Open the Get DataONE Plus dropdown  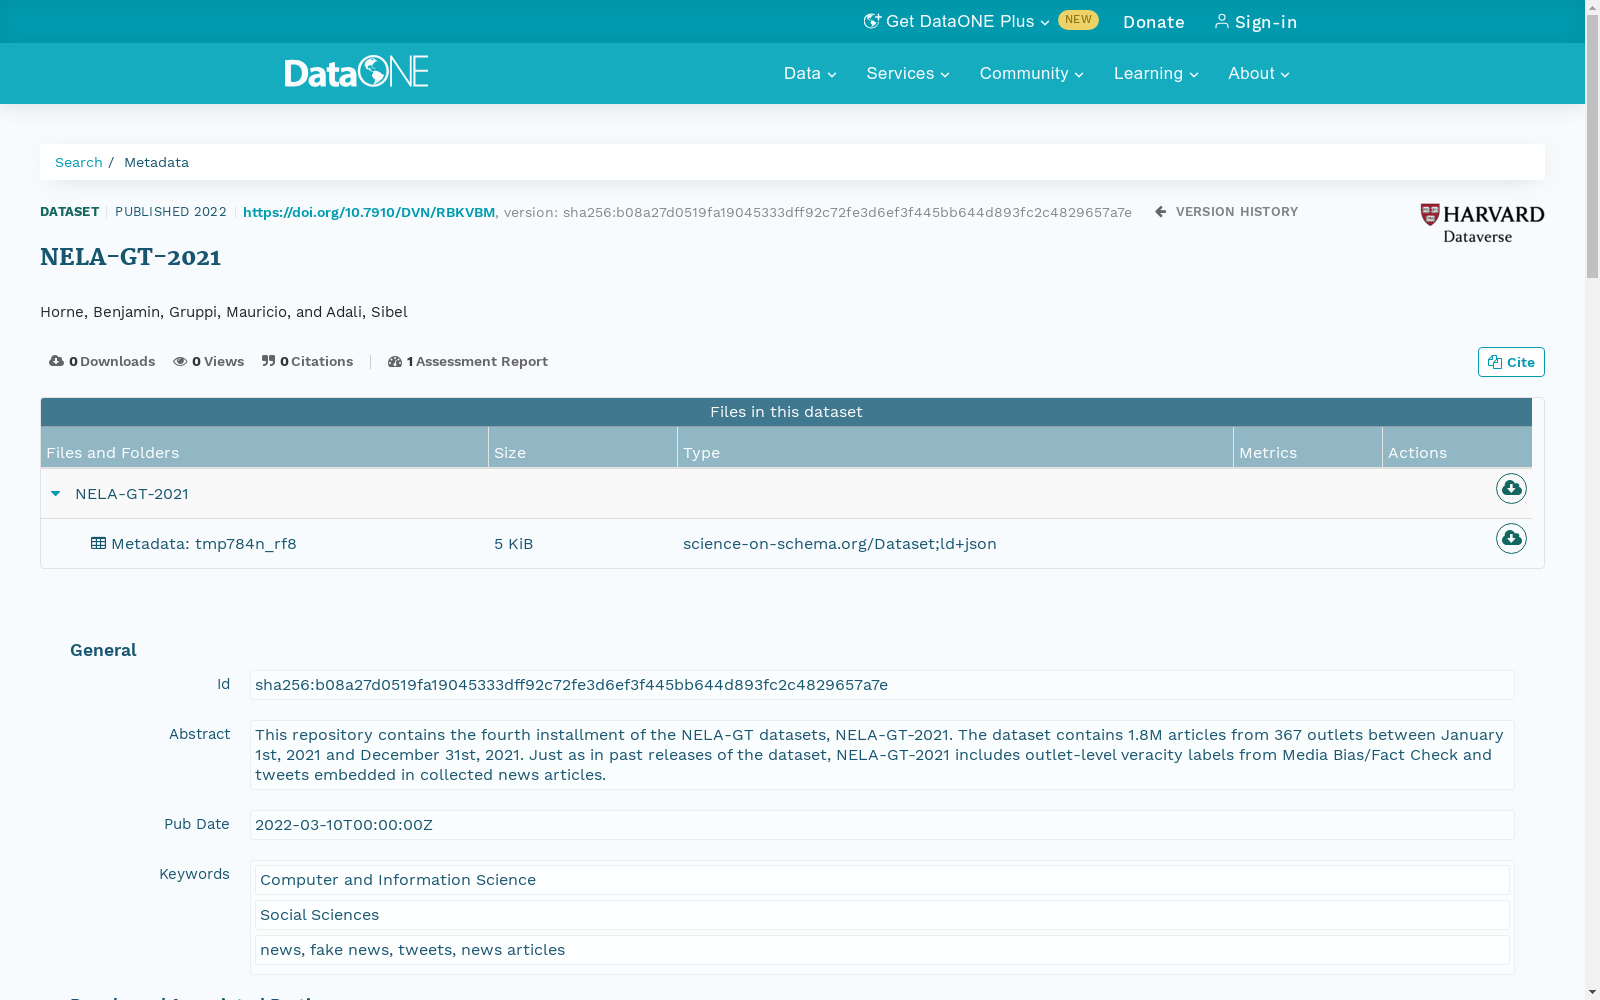(955, 21)
